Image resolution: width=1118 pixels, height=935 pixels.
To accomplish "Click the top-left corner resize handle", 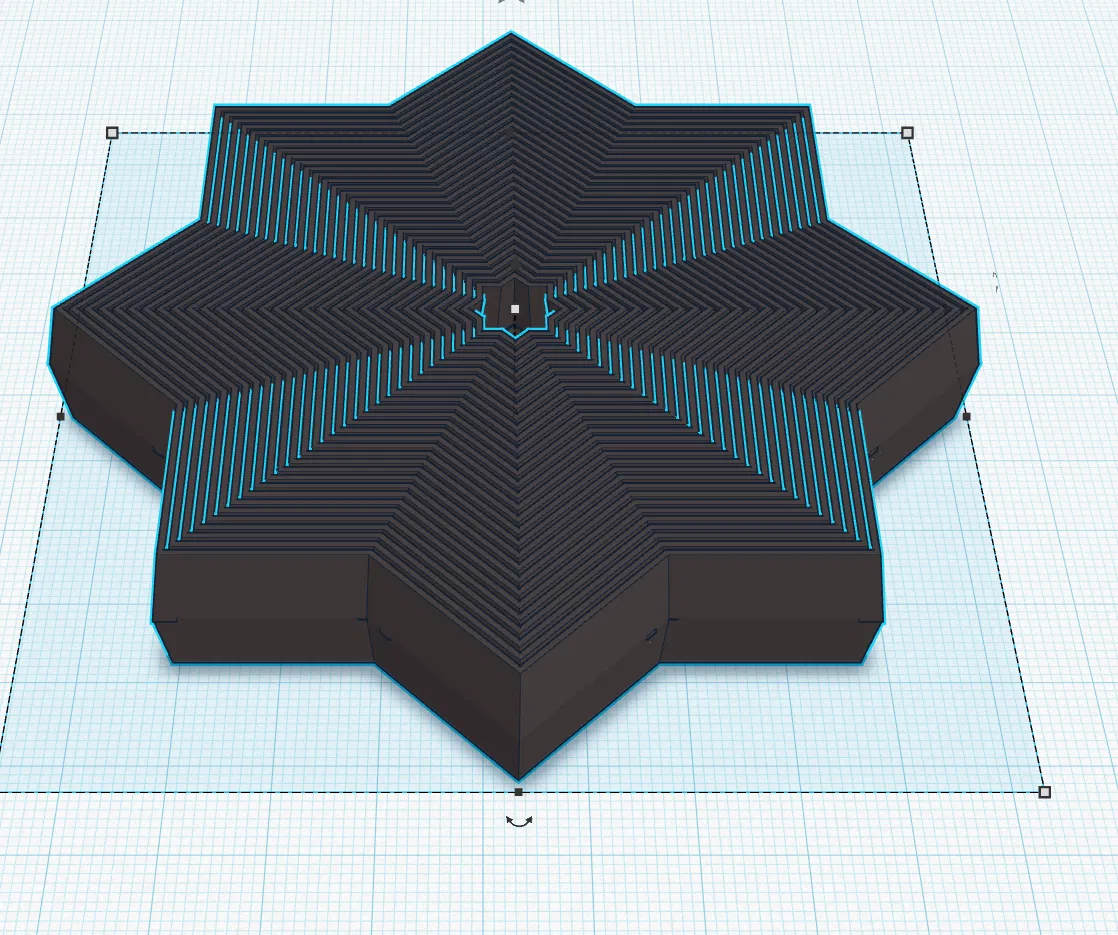I will pyautogui.click(x=112, y=133).
